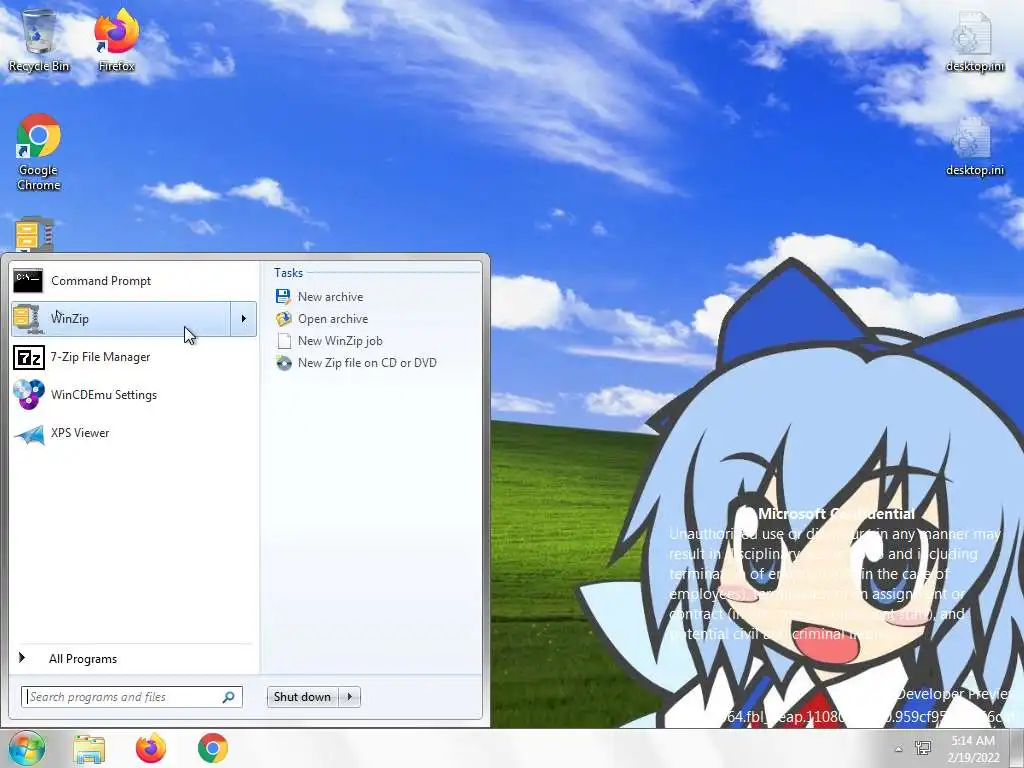
Task: Open WinCDEmu Settings entry
Action: pos(134,394)
